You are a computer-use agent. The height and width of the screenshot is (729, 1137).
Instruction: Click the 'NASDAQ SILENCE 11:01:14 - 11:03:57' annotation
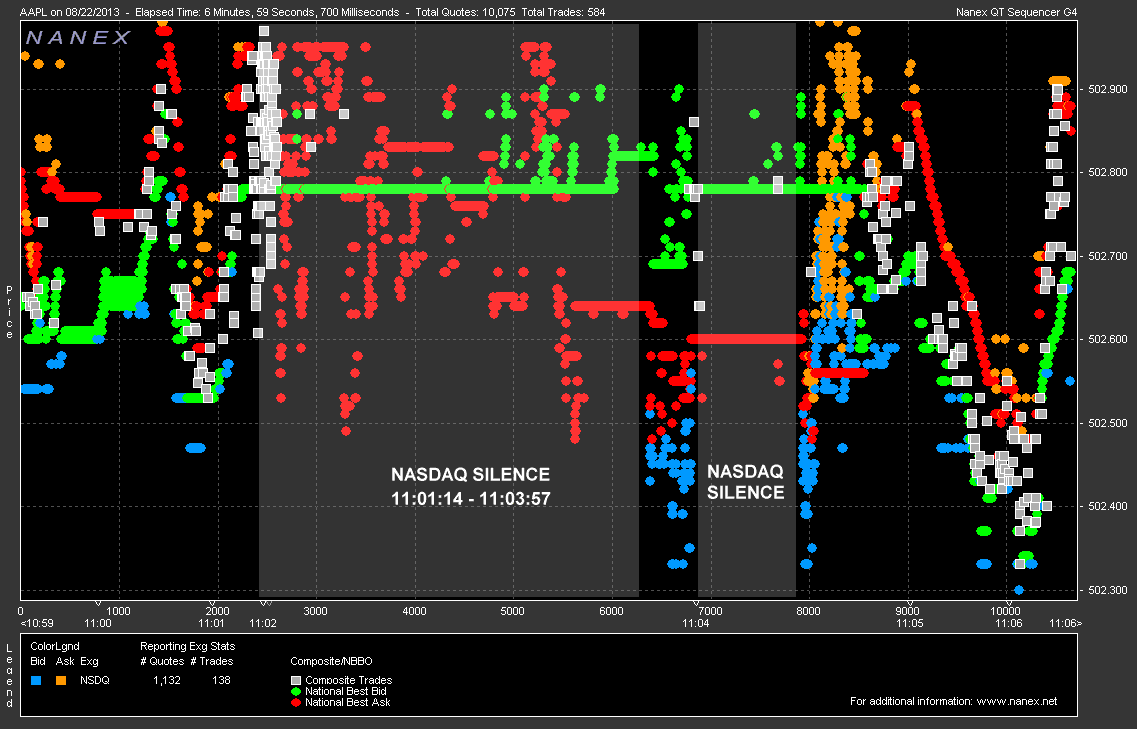471,487
